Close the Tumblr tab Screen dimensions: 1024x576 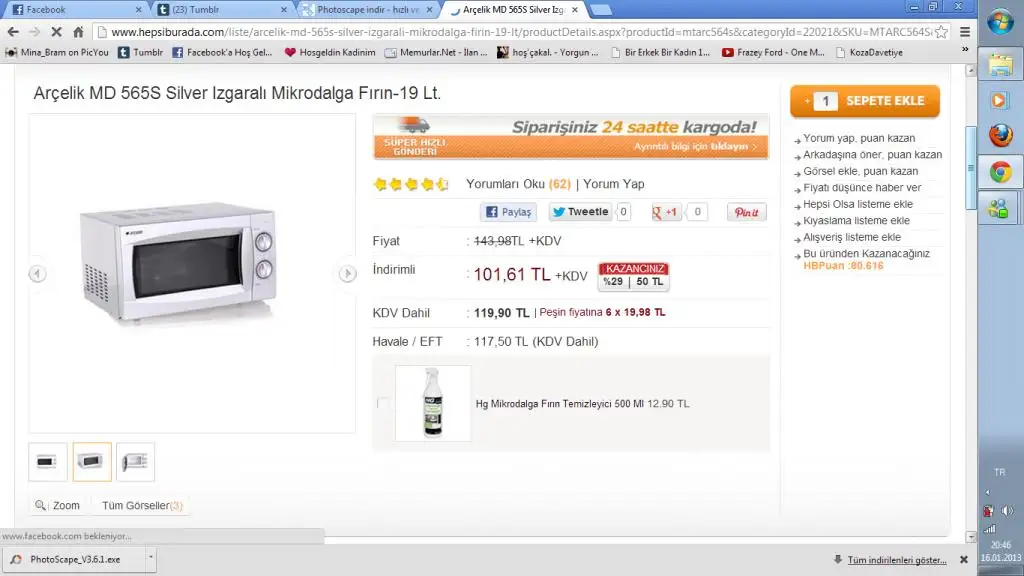(x=283, y=10)
